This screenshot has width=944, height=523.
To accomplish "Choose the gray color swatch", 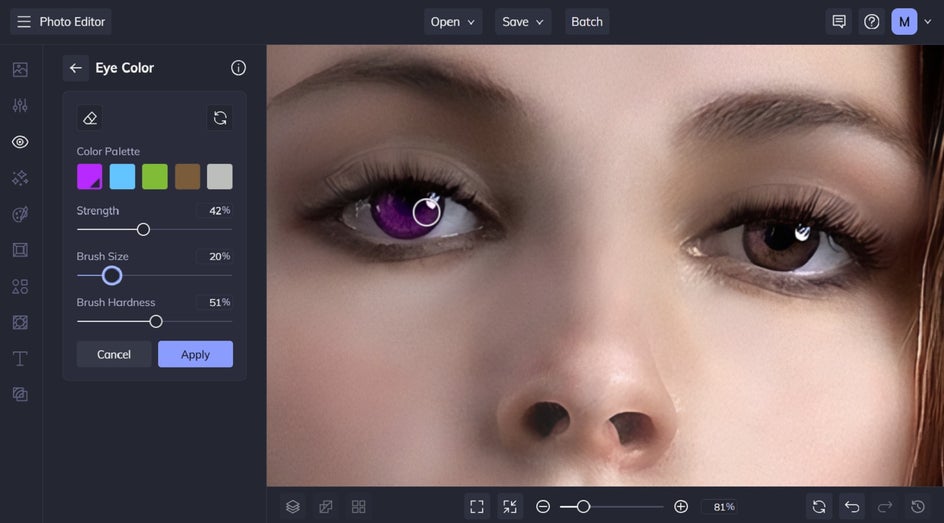I will point(220,177).
